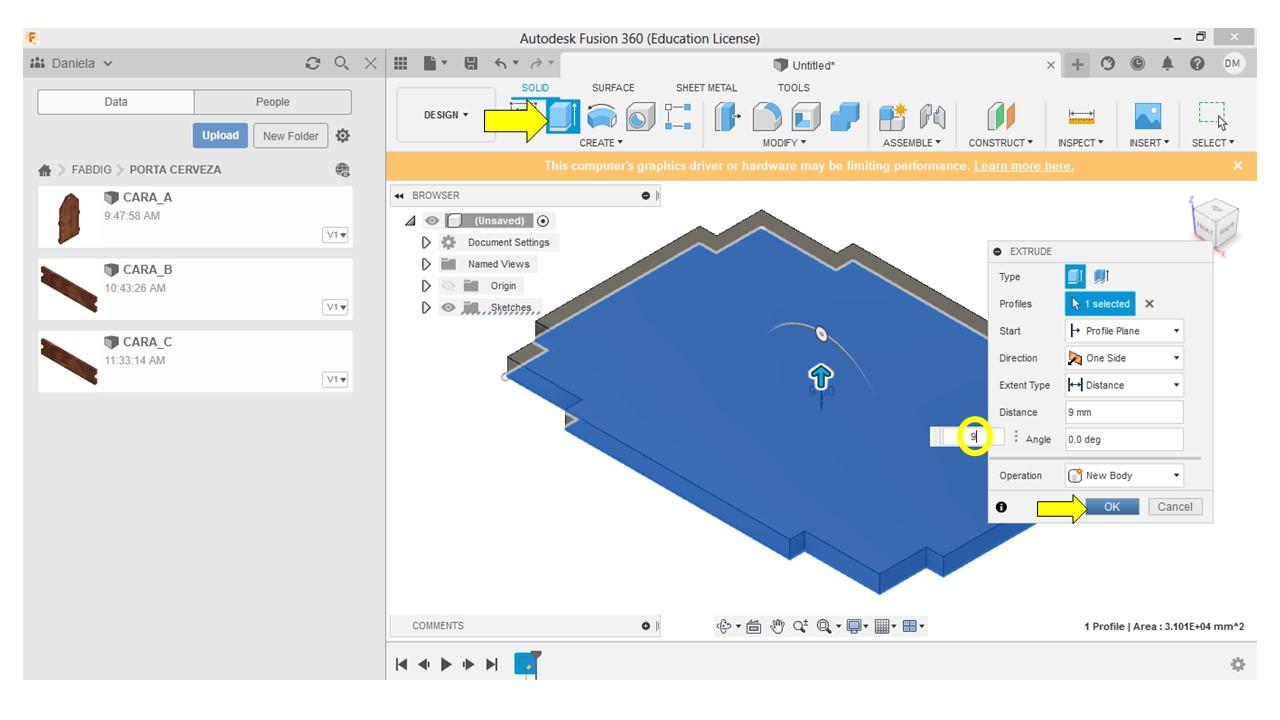This screenshot has height=720, width=1280.
Task: Click the Offset Plane construct icon
Action: pyautogui.click(x=1001, y=117)
